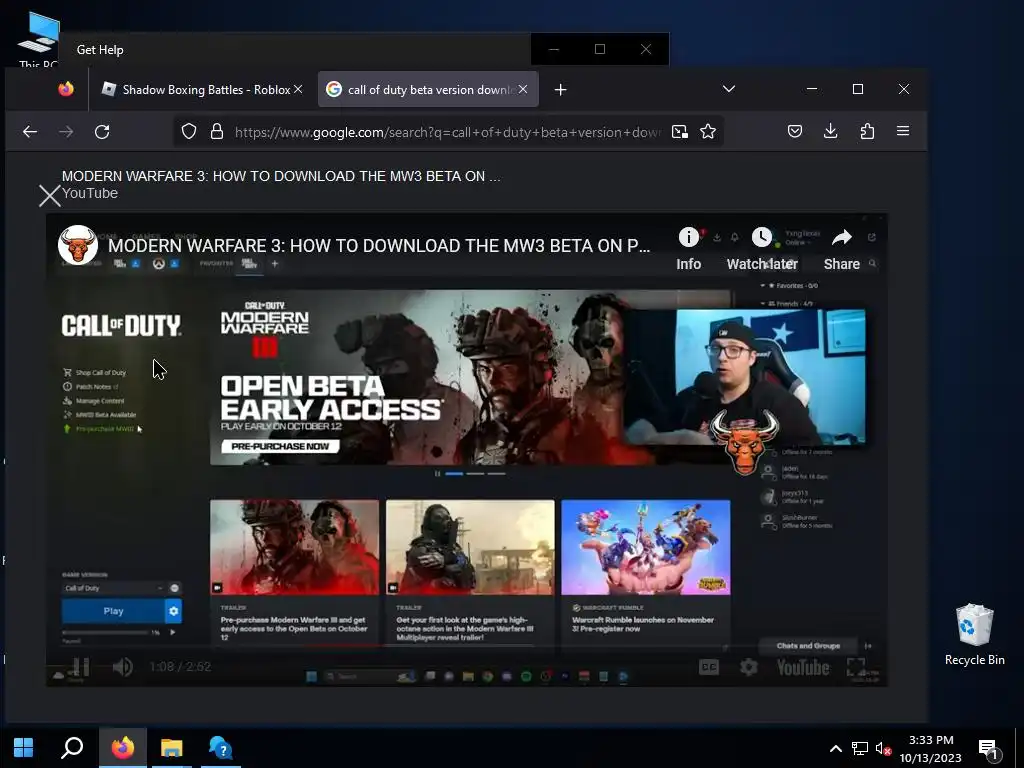Click the Share arrow on video
The height and width of the screenshot is (768, 1024).
click(842, 249)
